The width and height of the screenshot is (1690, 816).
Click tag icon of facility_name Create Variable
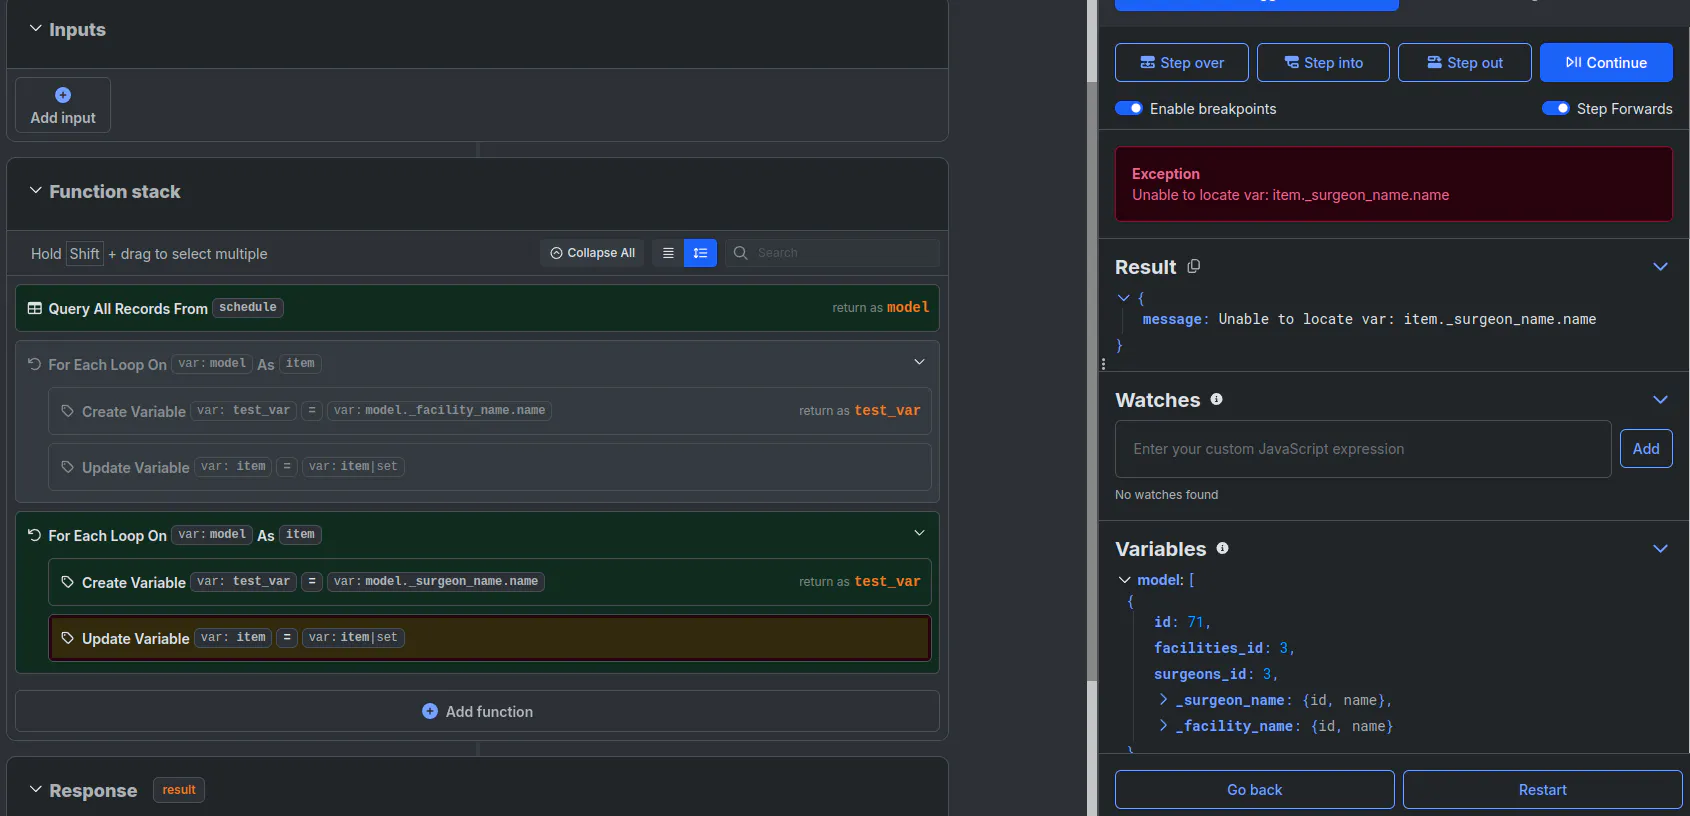tap(67, 411)
